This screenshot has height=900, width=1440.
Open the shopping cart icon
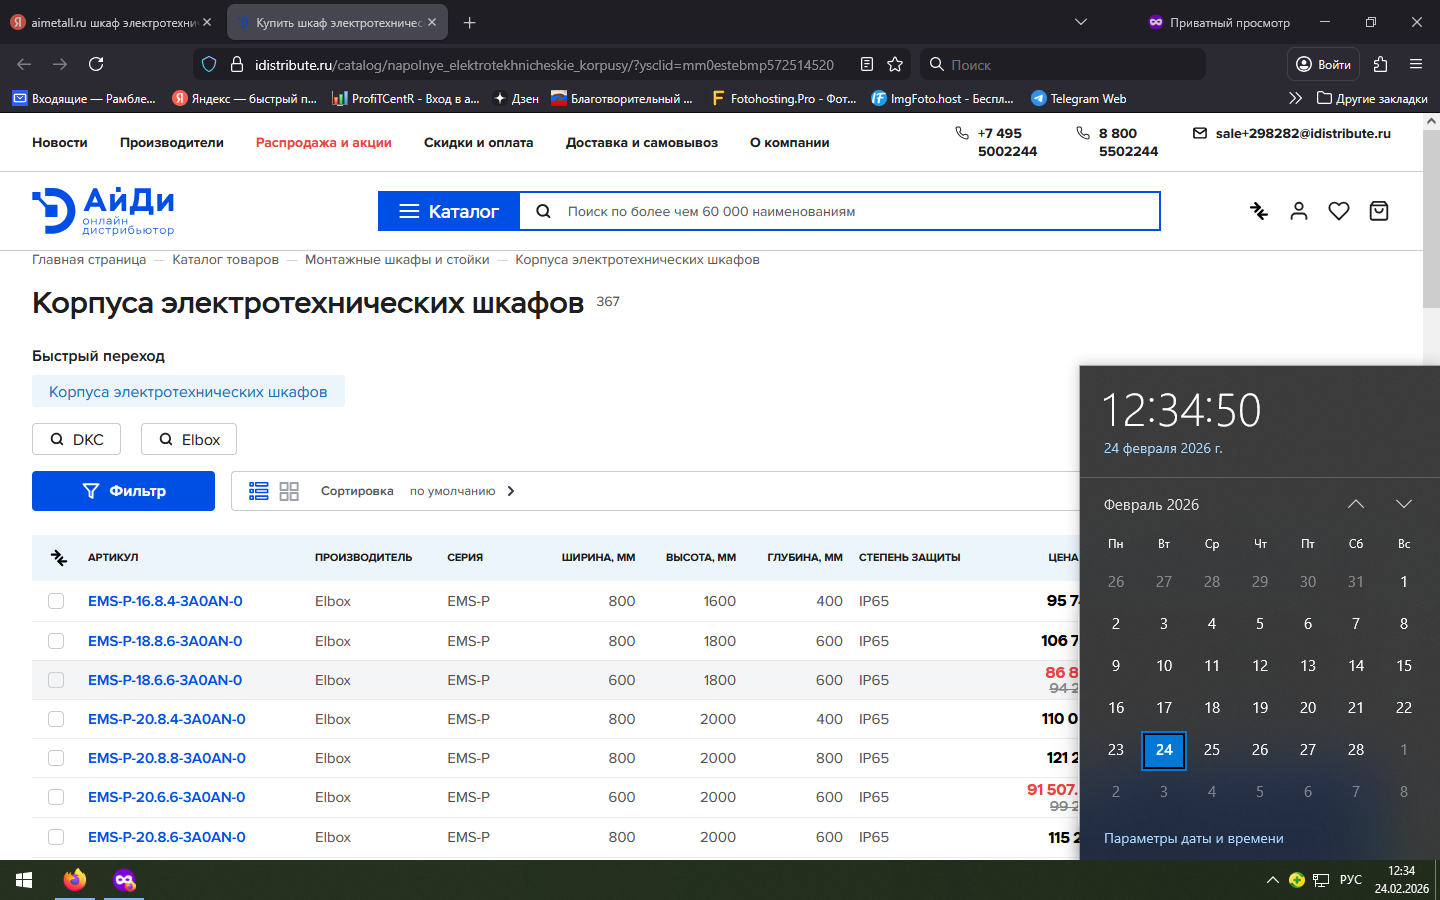1379,211
